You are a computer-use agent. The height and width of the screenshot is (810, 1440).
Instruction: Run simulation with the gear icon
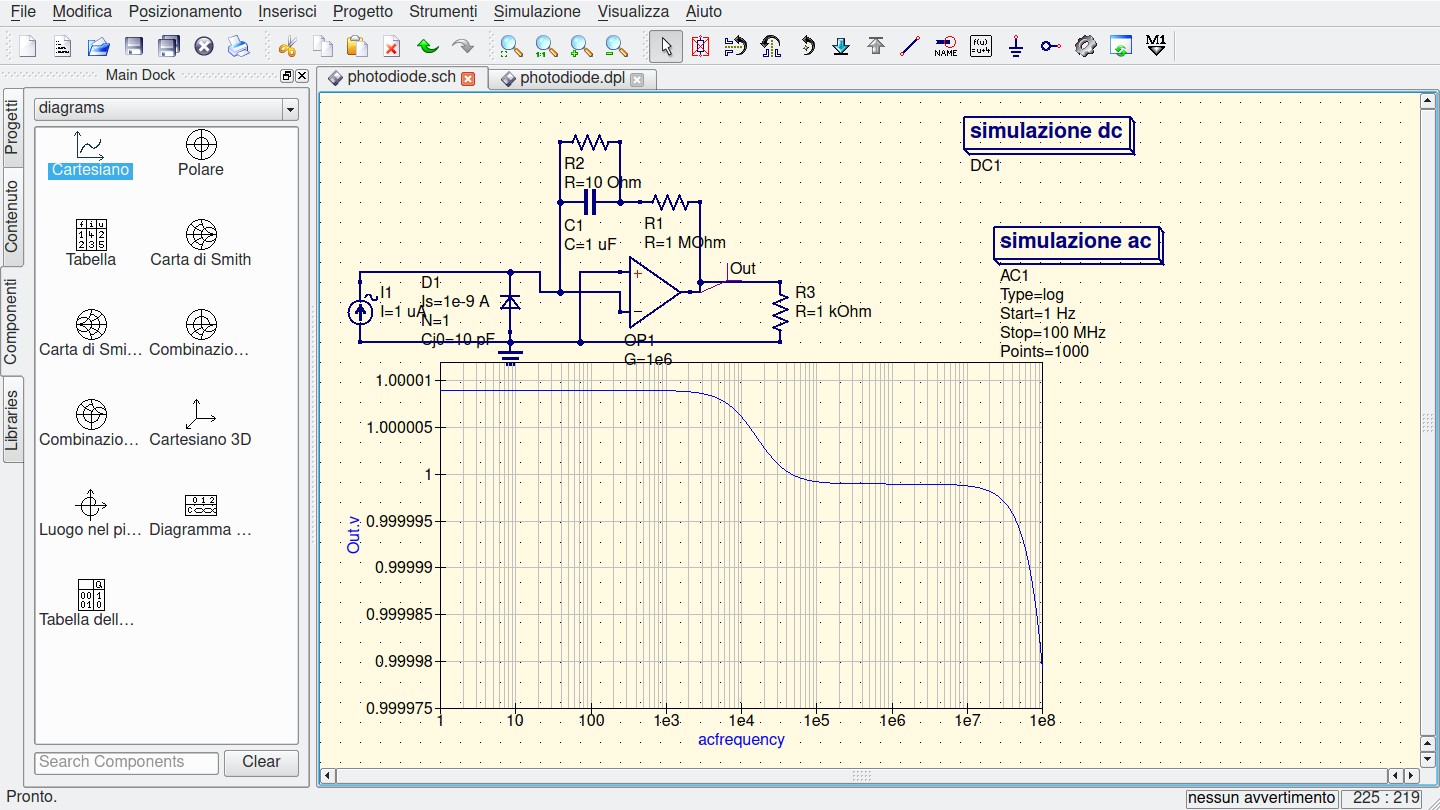[x=1086, y=46]
